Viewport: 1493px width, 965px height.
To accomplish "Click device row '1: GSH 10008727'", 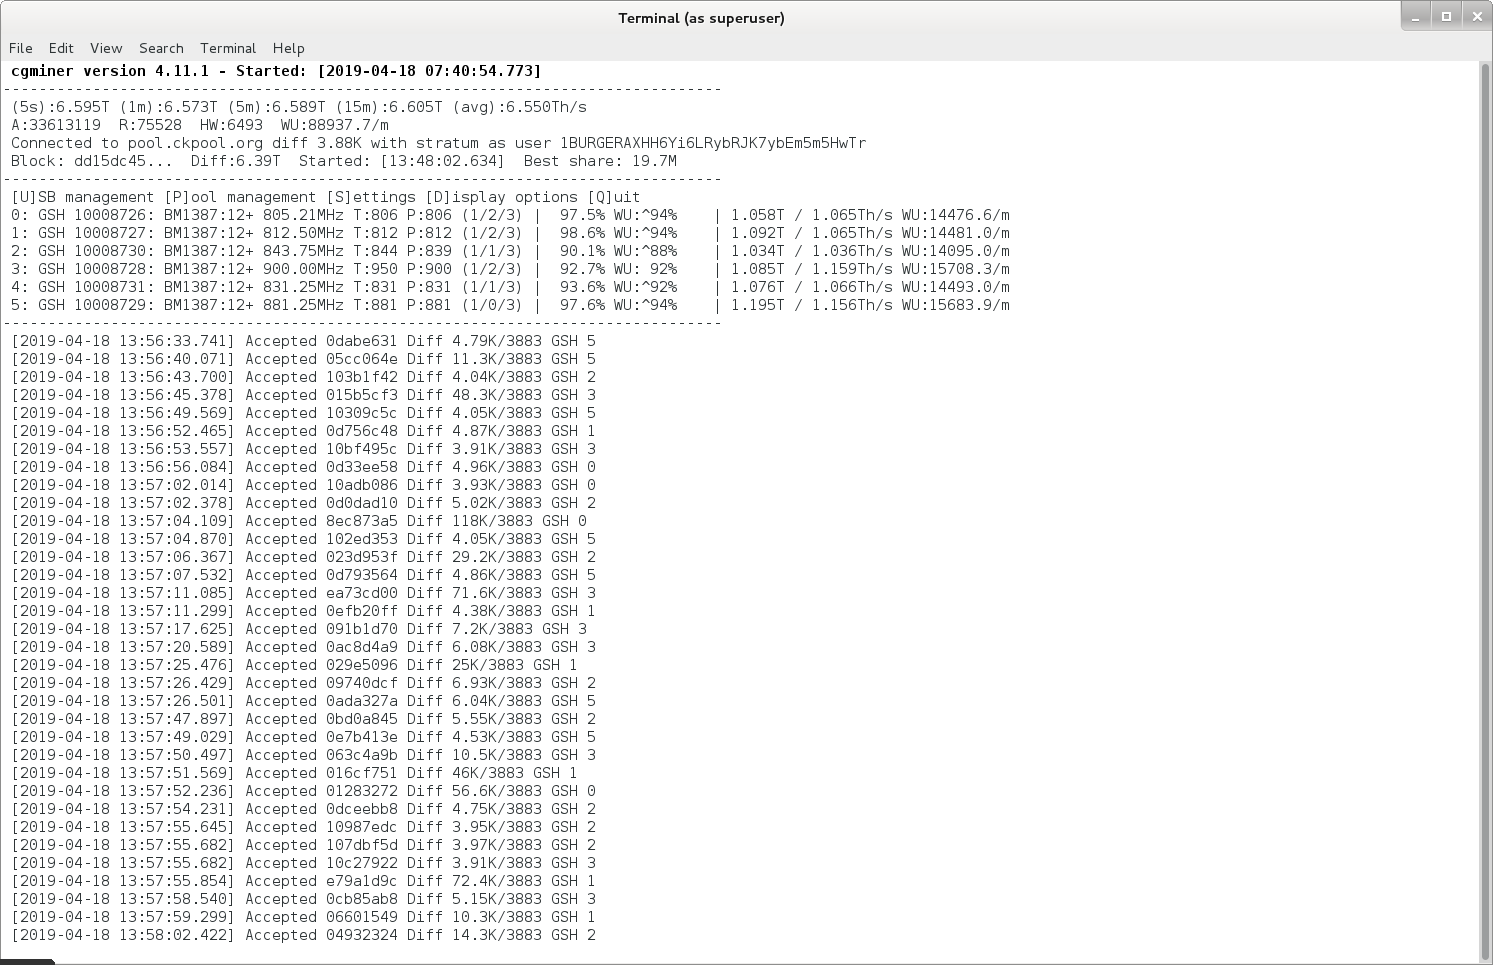I will [x=510, y=233].
